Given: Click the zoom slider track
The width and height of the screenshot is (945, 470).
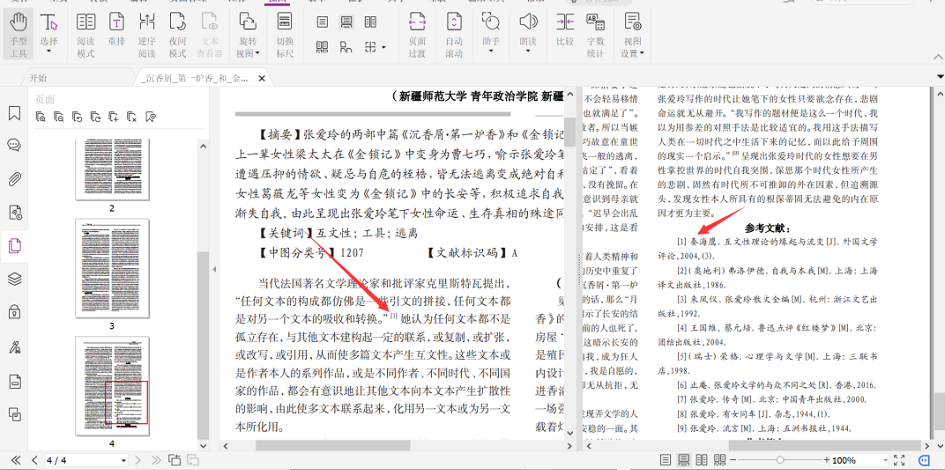Looking at the screenshot, I should pyautogui.click(x=779, y=460).
